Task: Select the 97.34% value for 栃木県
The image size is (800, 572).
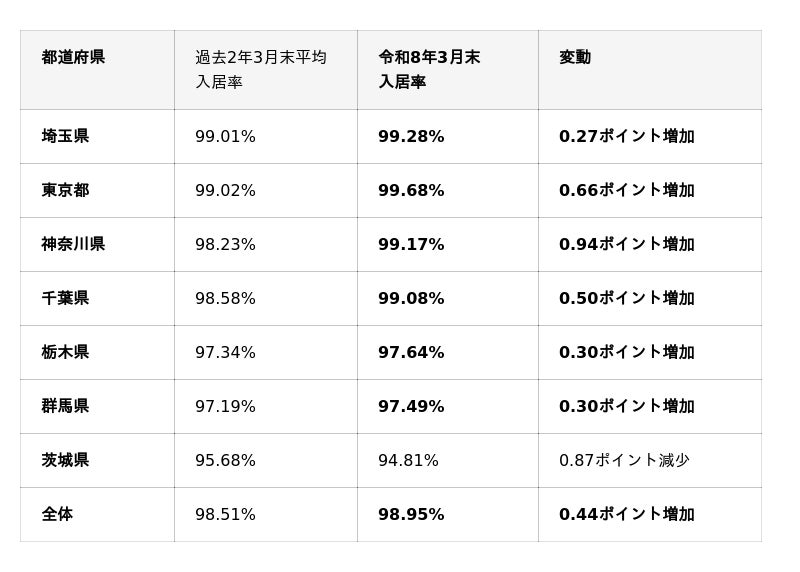Action: tap(225, 353)
